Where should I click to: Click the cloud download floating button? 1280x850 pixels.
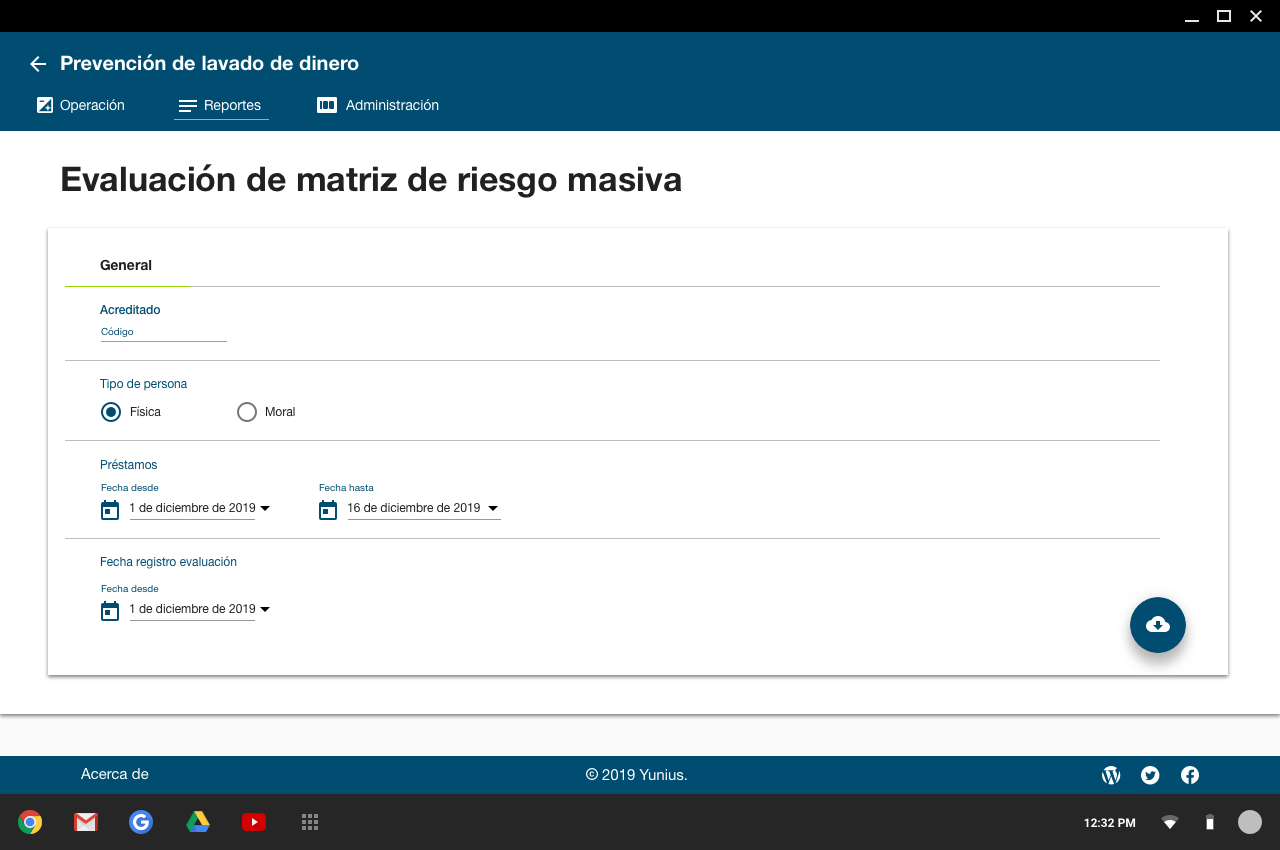point(1157,625)
